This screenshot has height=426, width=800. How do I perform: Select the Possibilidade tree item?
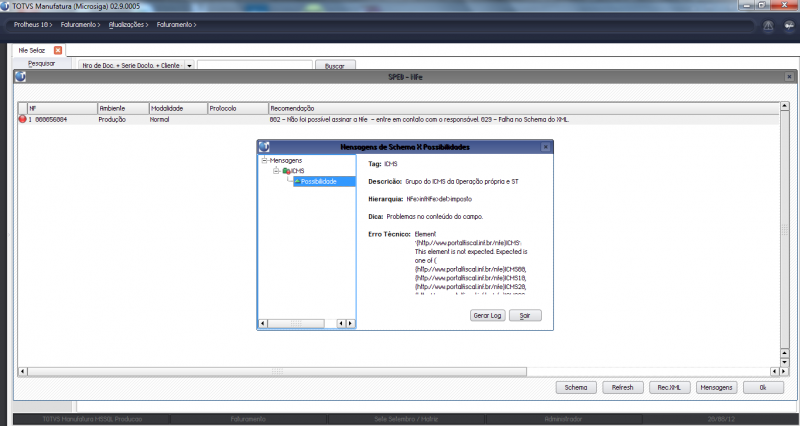tap(323, 182)
